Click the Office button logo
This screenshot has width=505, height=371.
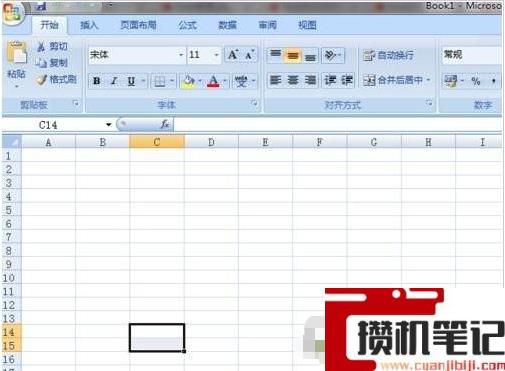(x=12, y=13)
